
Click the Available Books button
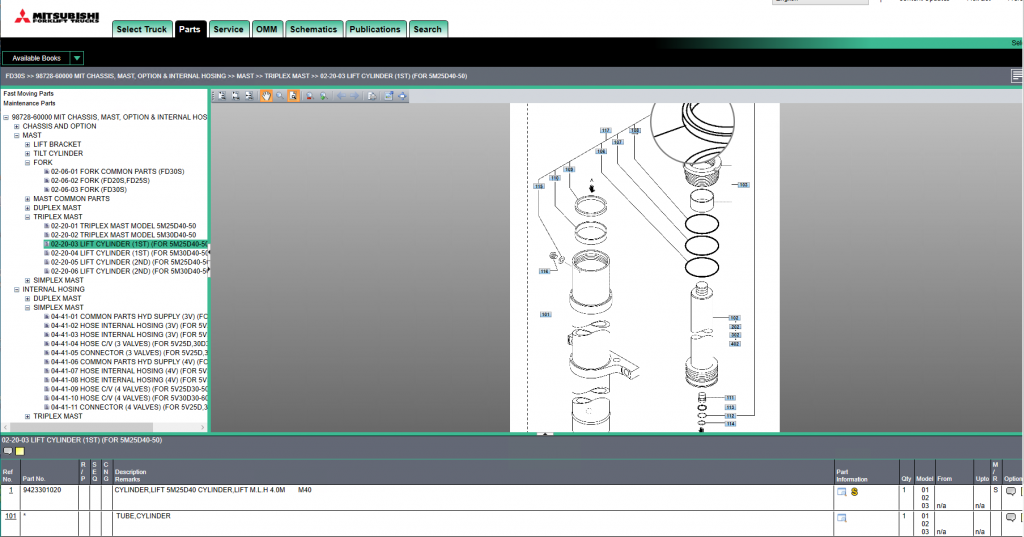(x=36, y=58)
